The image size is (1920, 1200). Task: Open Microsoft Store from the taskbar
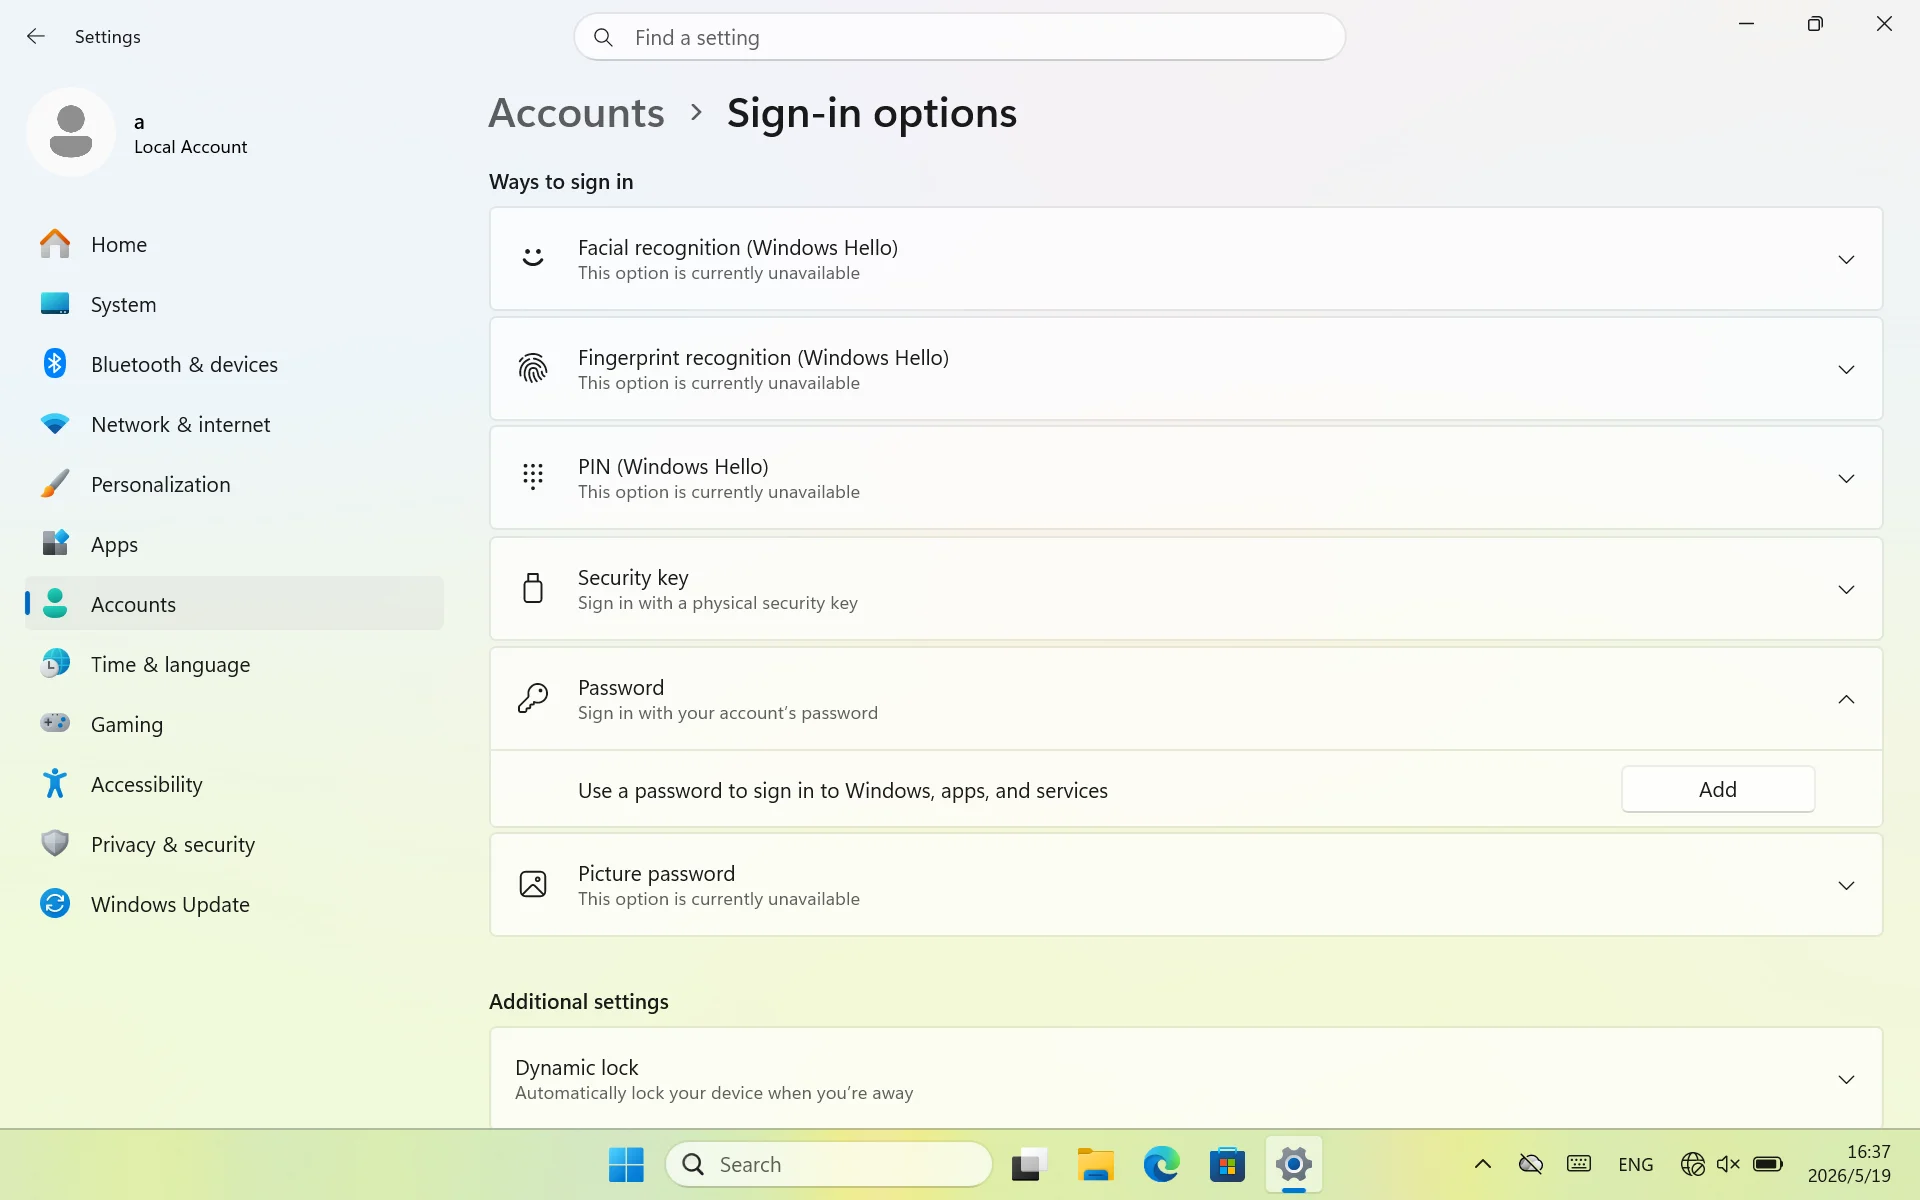click(1227, 1164)
